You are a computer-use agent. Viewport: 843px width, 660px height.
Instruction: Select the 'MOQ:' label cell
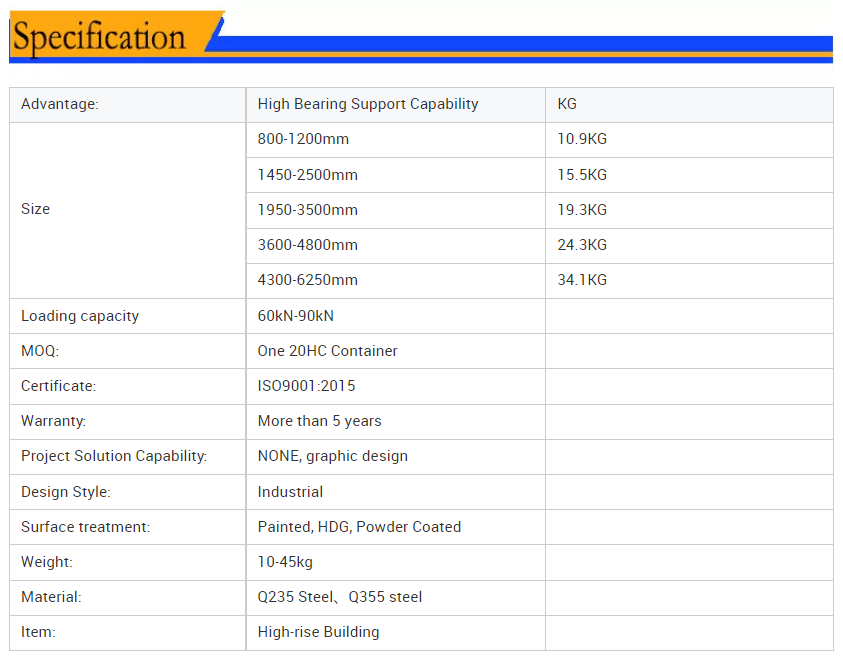(x=127, y=351)
